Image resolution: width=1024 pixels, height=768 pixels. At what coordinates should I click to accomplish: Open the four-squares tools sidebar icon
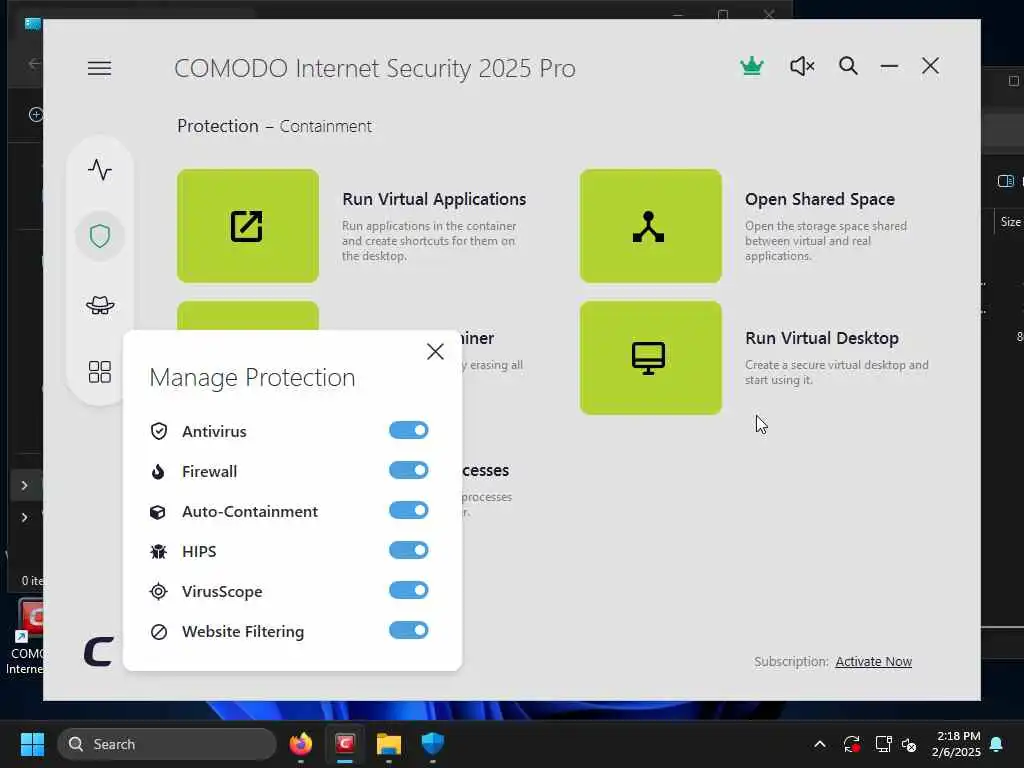(100, 372)
